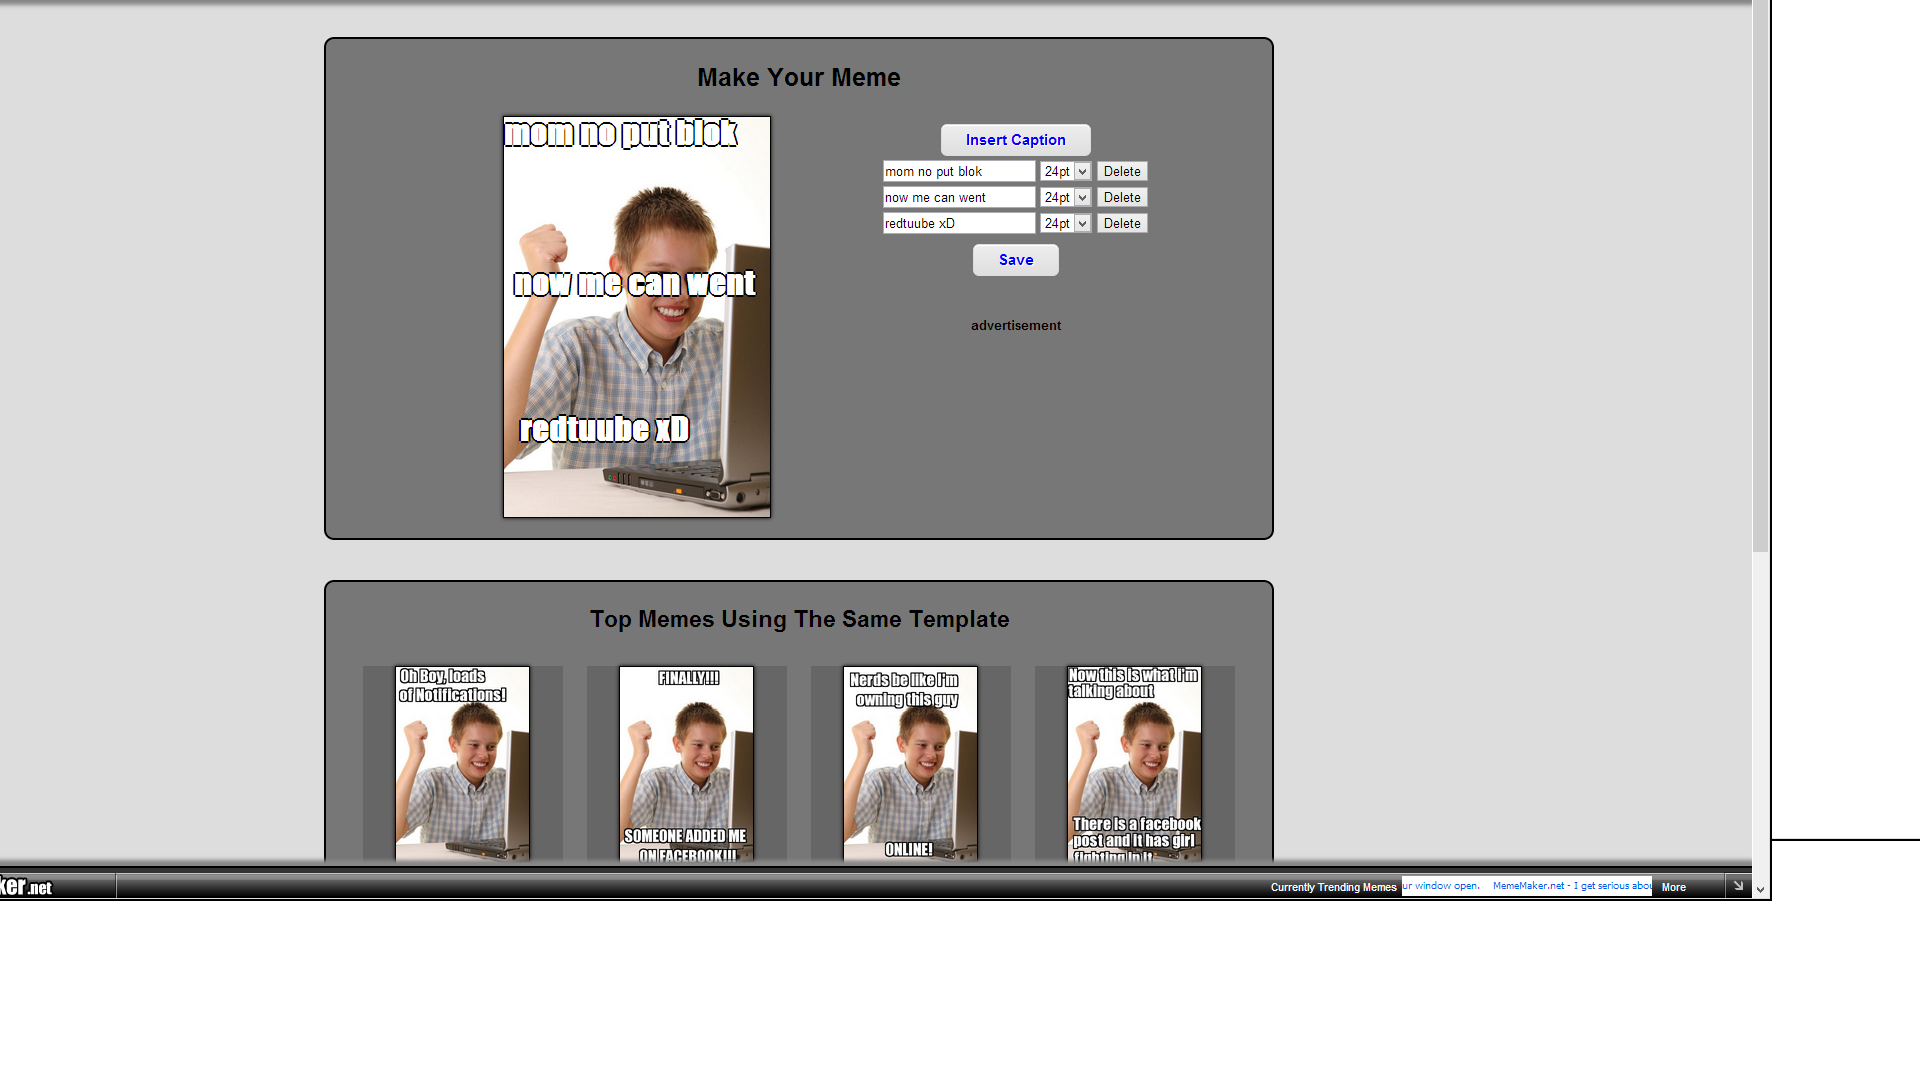This screenshot has width=1920, height=1080.
Task: Select 'mom no put blok' caption on meme image
Action: click(x=621, y=133)
